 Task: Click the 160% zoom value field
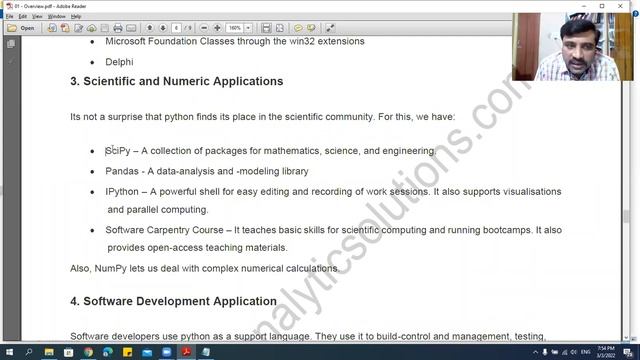(235, 28)
